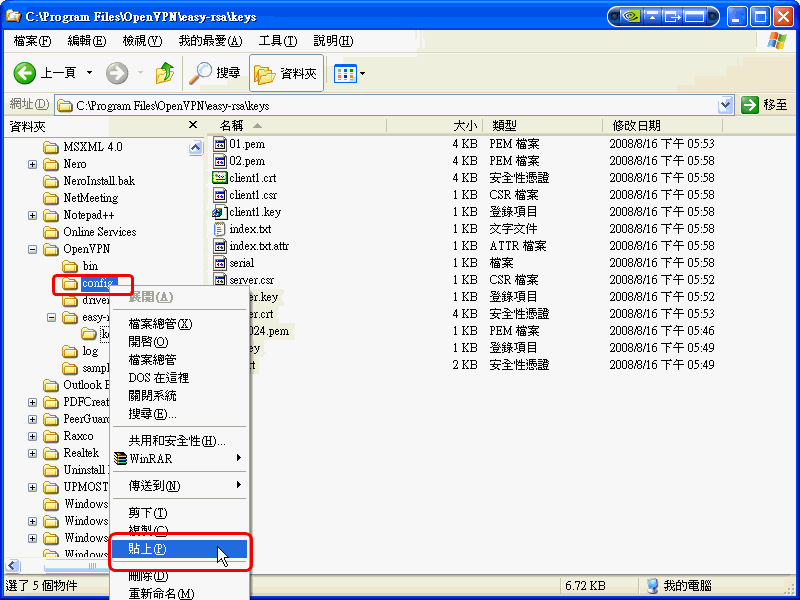Click the folder tree scroll-up arrow
Screen dimensions: 800x600
(x=195, y=148)
